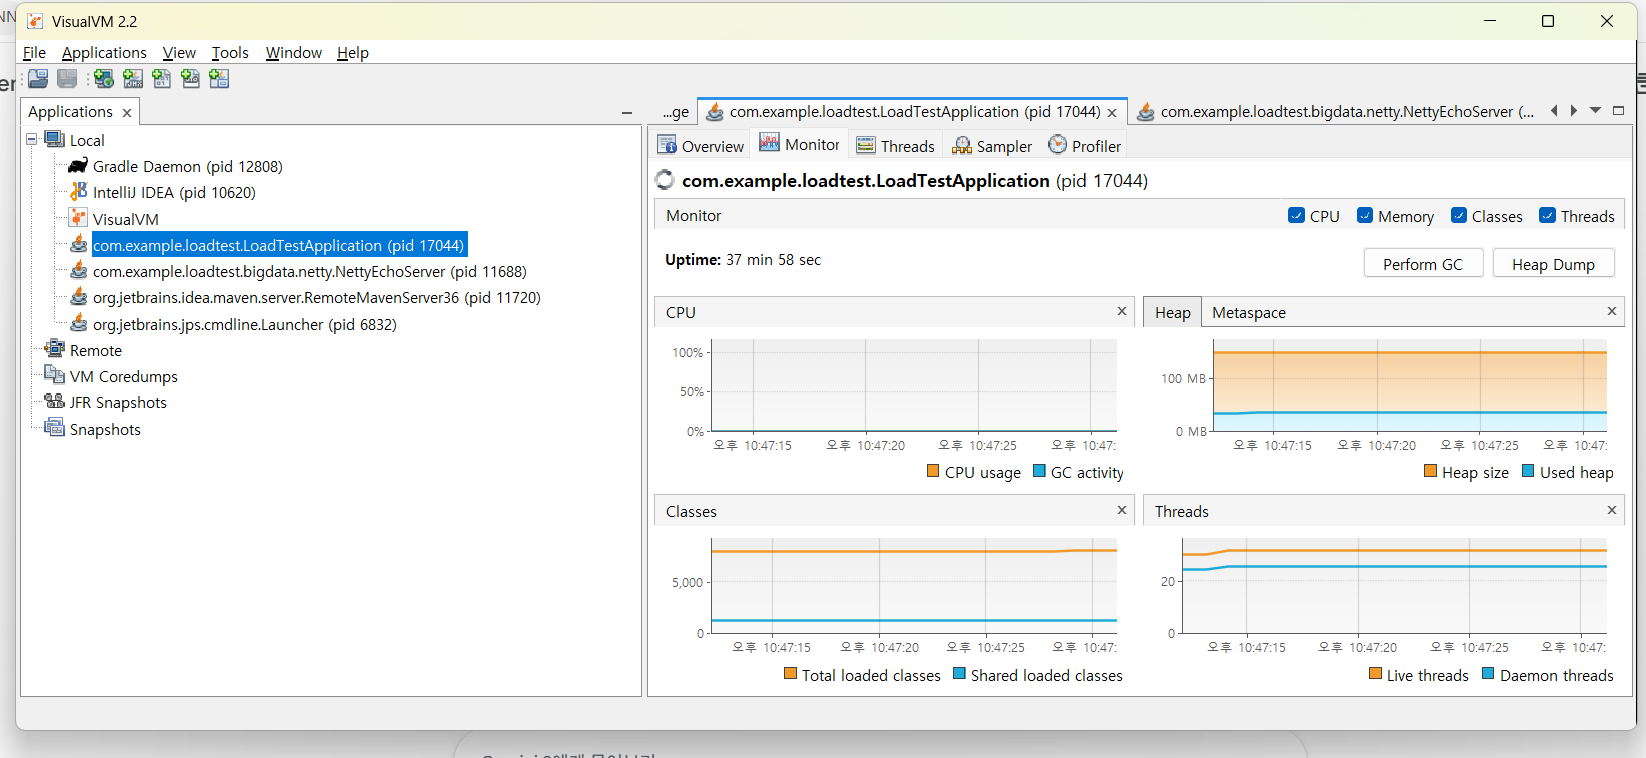This screenshot has height=758, width=1646.
Task: Click the Java icon beside jps.cmdline.Launcher node
Action: click(78, 322)
